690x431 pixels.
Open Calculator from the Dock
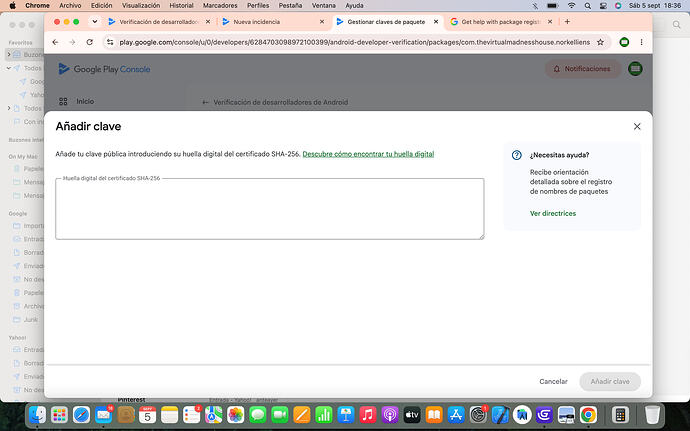point(620,415)
